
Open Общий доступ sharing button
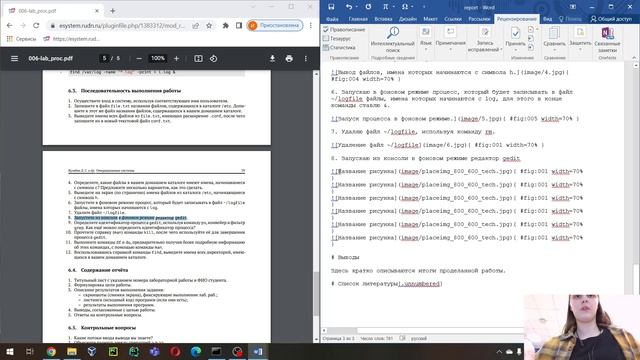click(x=611, y=19)
